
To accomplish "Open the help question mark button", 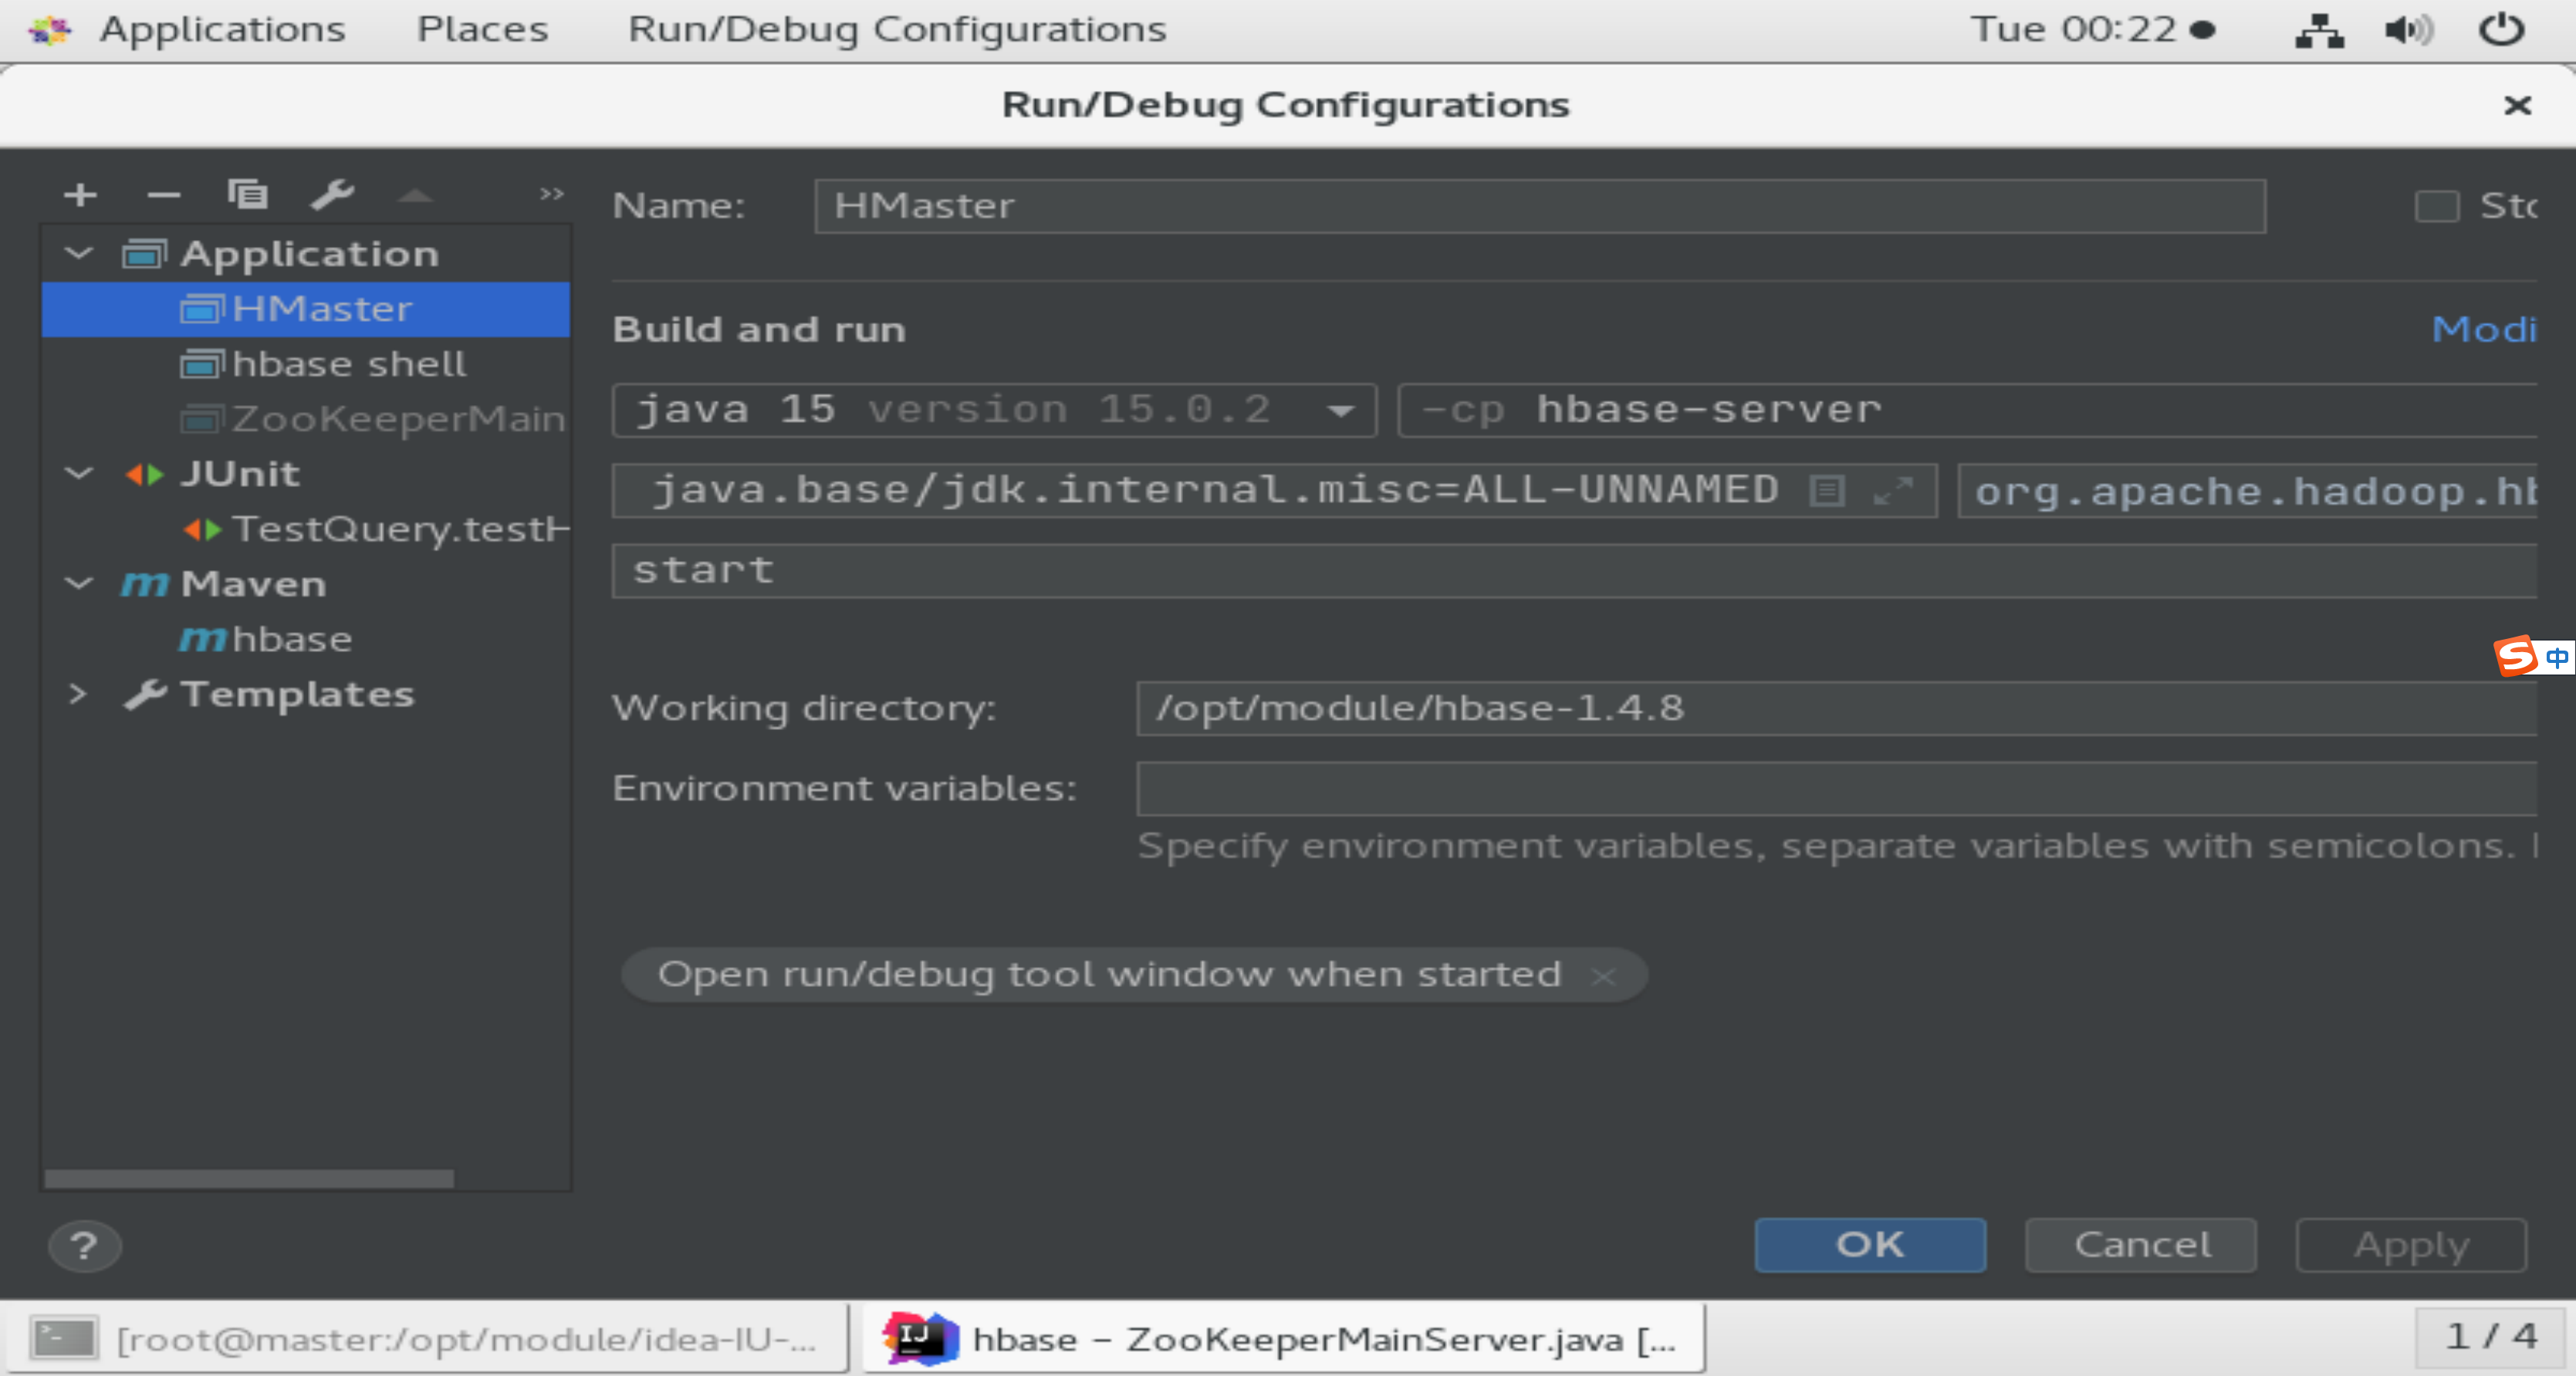I will (84, 1246).
